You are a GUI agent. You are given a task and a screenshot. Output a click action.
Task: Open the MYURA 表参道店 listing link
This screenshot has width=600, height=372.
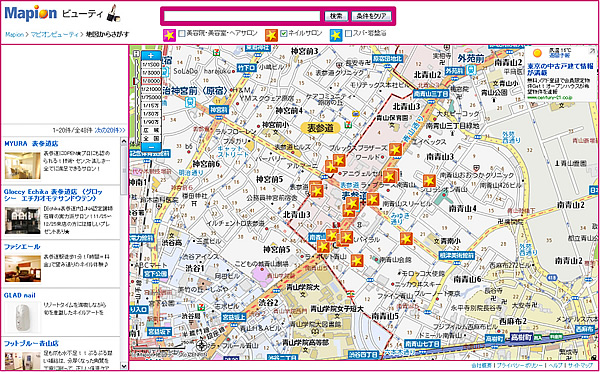pos(31,144)
